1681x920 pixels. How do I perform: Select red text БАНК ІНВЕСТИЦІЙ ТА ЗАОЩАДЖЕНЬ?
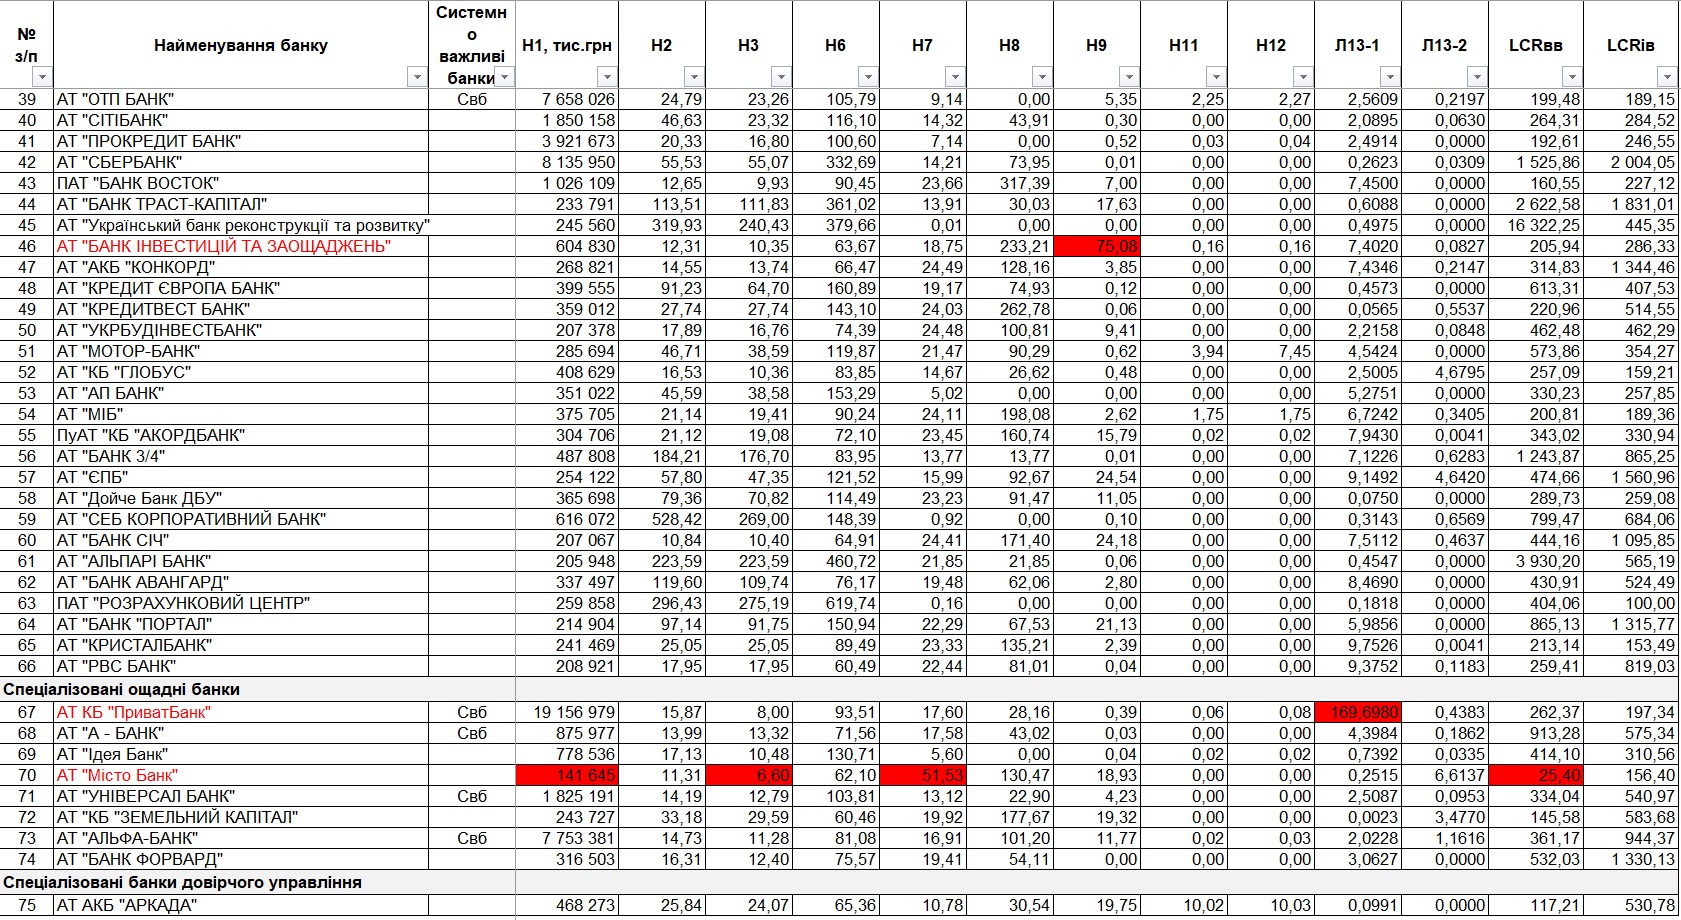pyautogui.click(x=224, y=246)
